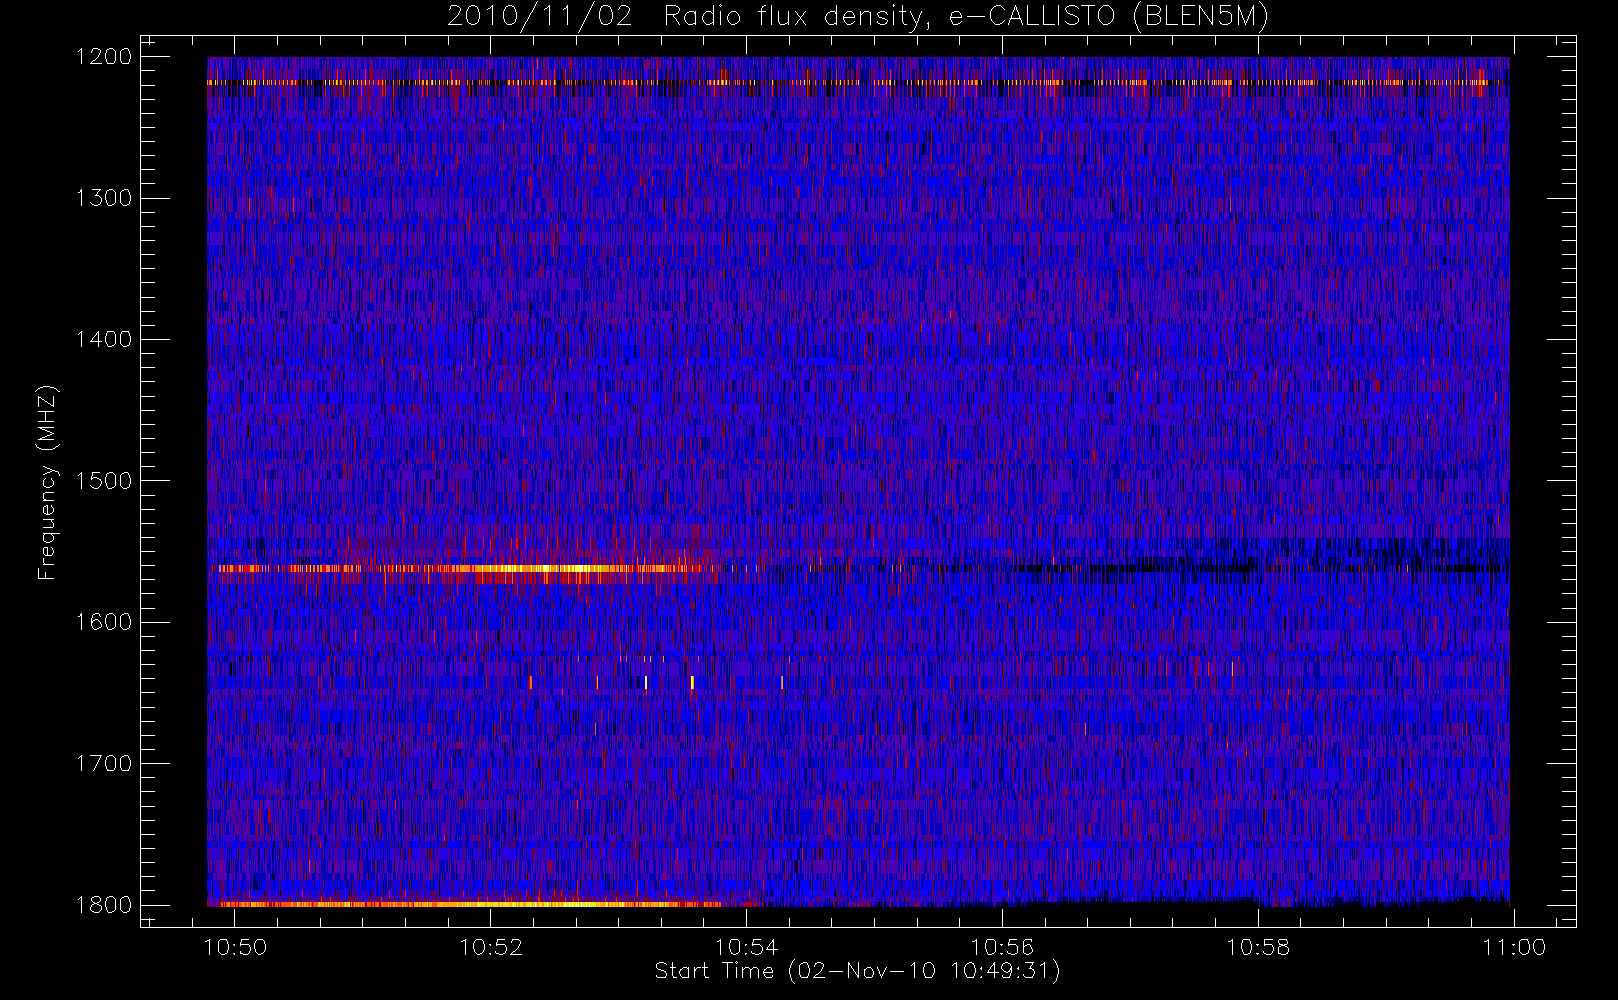This screenshot has height=1000, width=1618.
Task: Click the 1800 frequency tick label
Action: [104, 905]
